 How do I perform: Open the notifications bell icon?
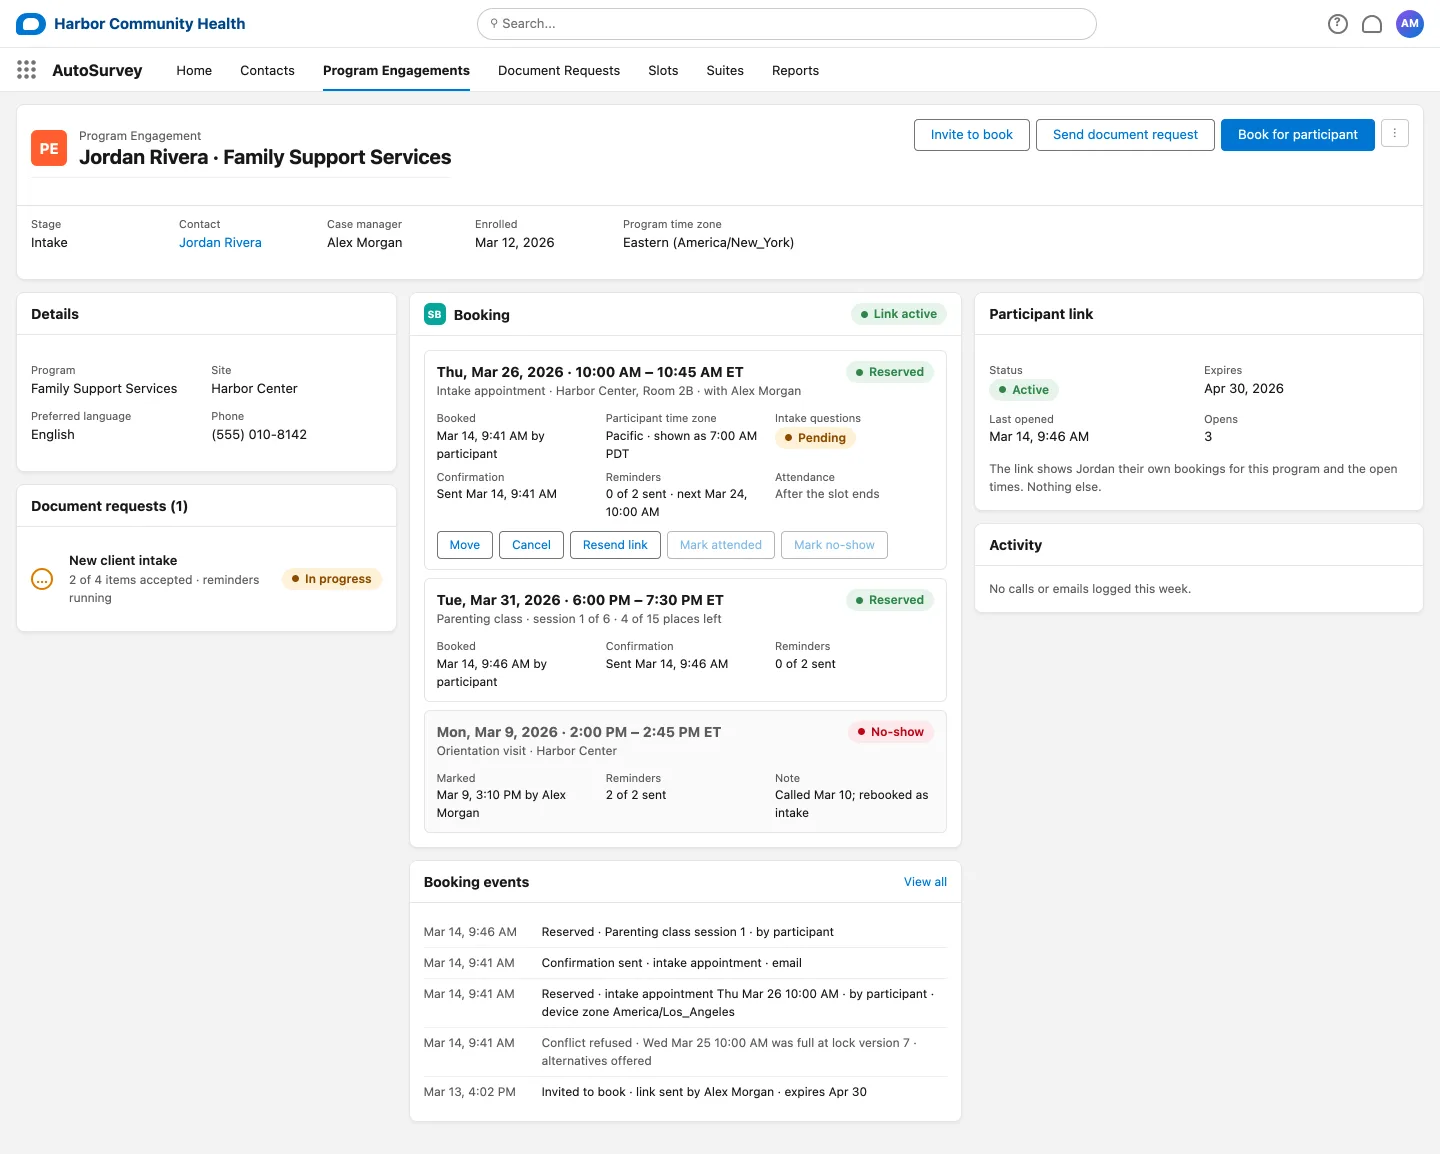1372,24
